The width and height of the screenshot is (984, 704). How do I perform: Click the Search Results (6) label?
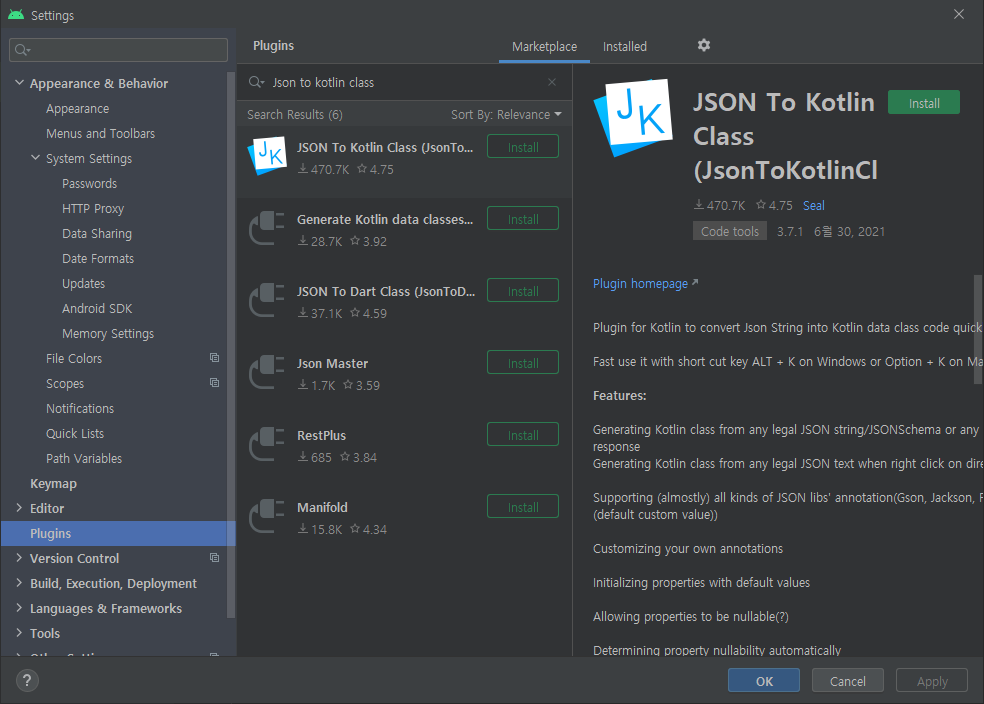(x=294, y=115)
